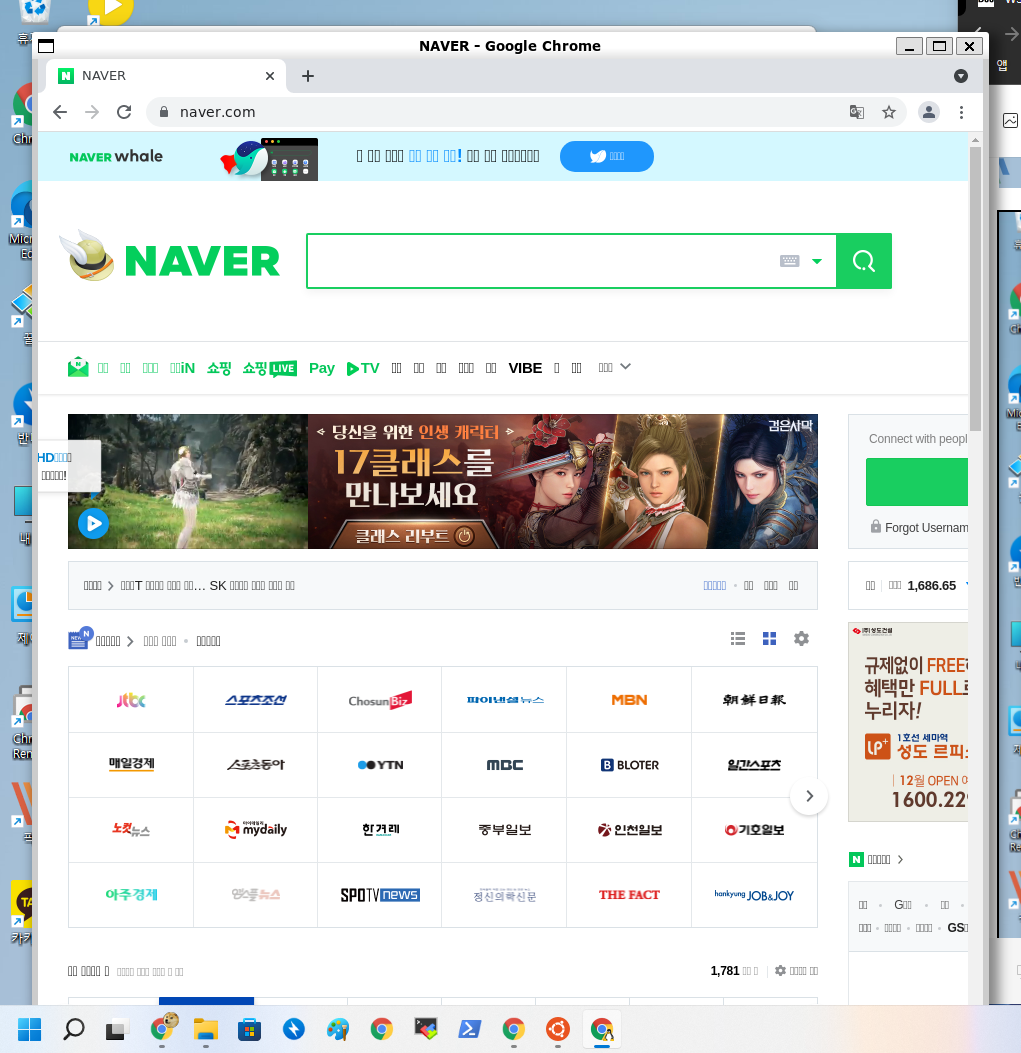Click the real estate ad showing 1600
Screen dimensions: 1021x1053
pyautogui.click(x=908, y=722)
